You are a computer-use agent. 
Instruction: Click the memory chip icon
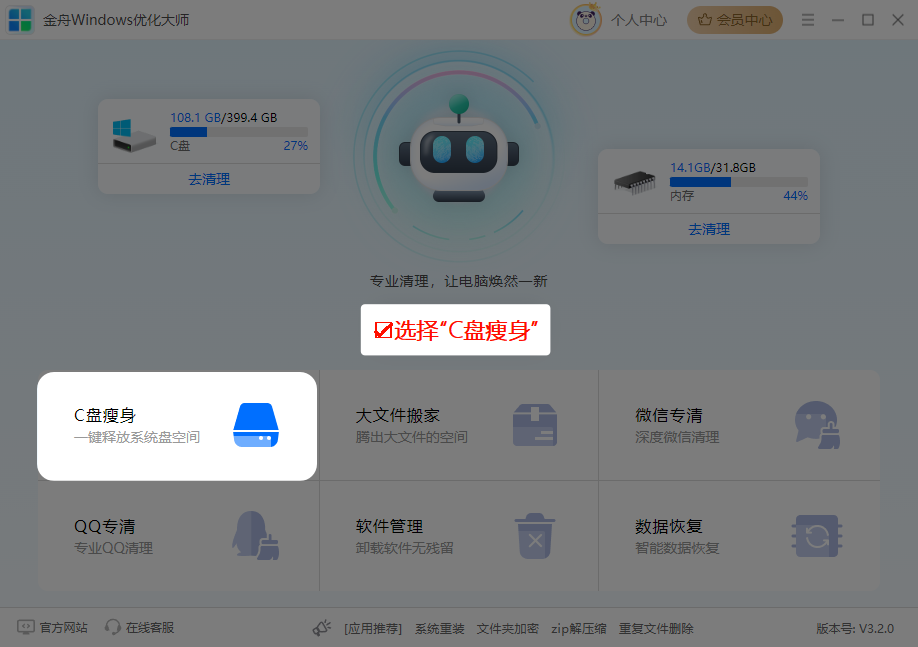[x=635, y=182]
